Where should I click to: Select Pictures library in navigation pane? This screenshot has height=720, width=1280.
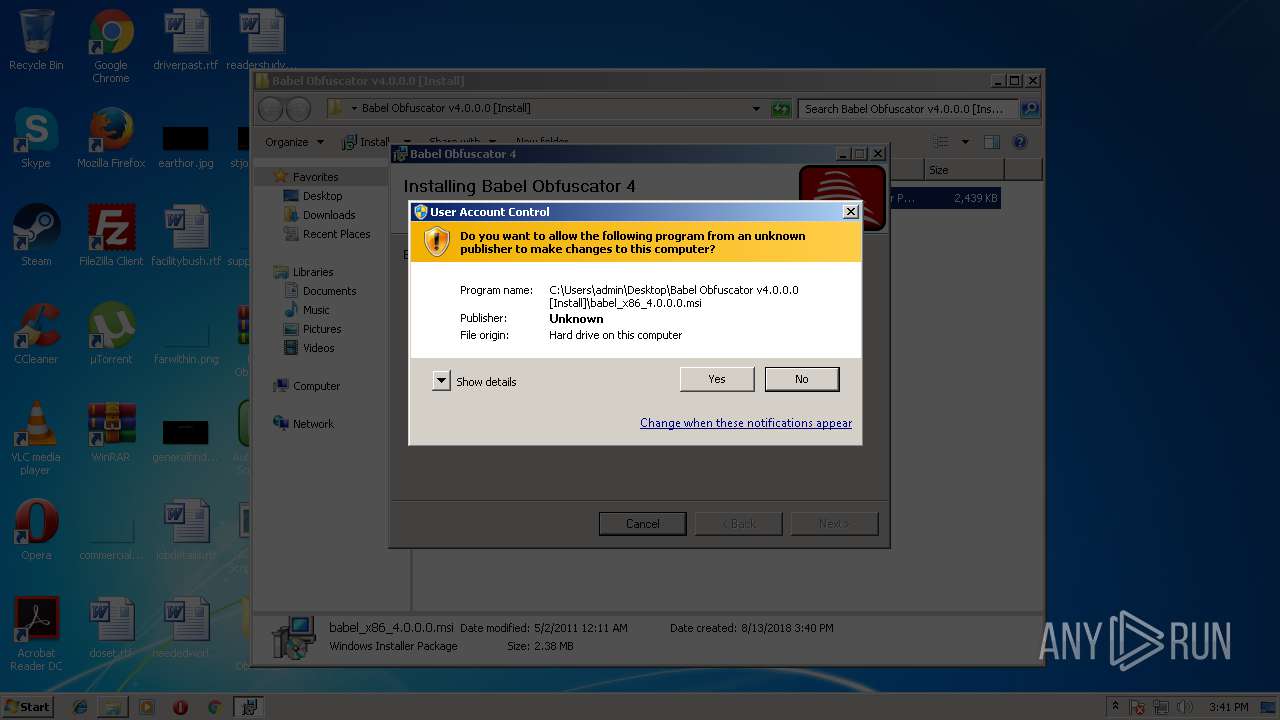(x=322, y=329)
